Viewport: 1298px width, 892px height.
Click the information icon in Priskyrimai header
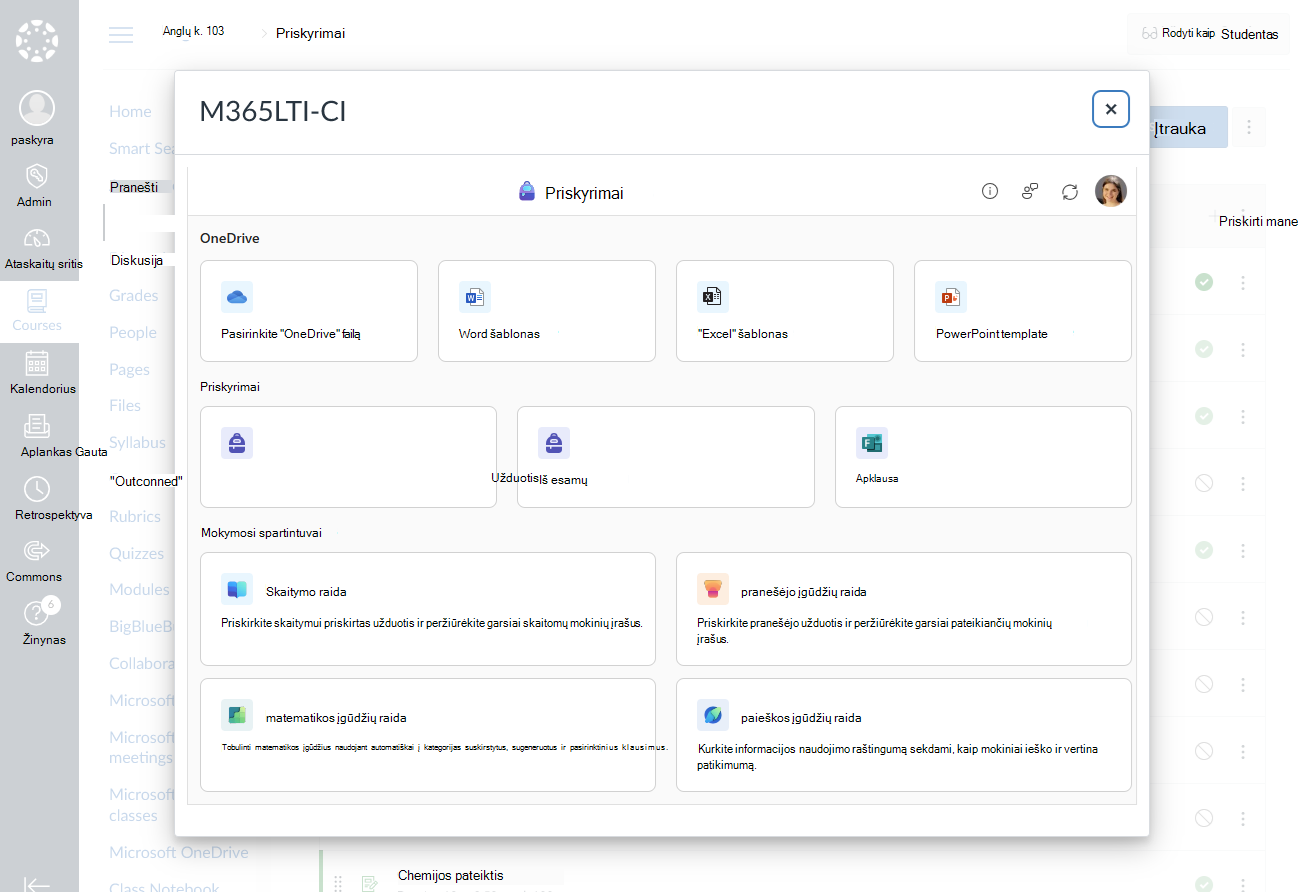[990, 191]
